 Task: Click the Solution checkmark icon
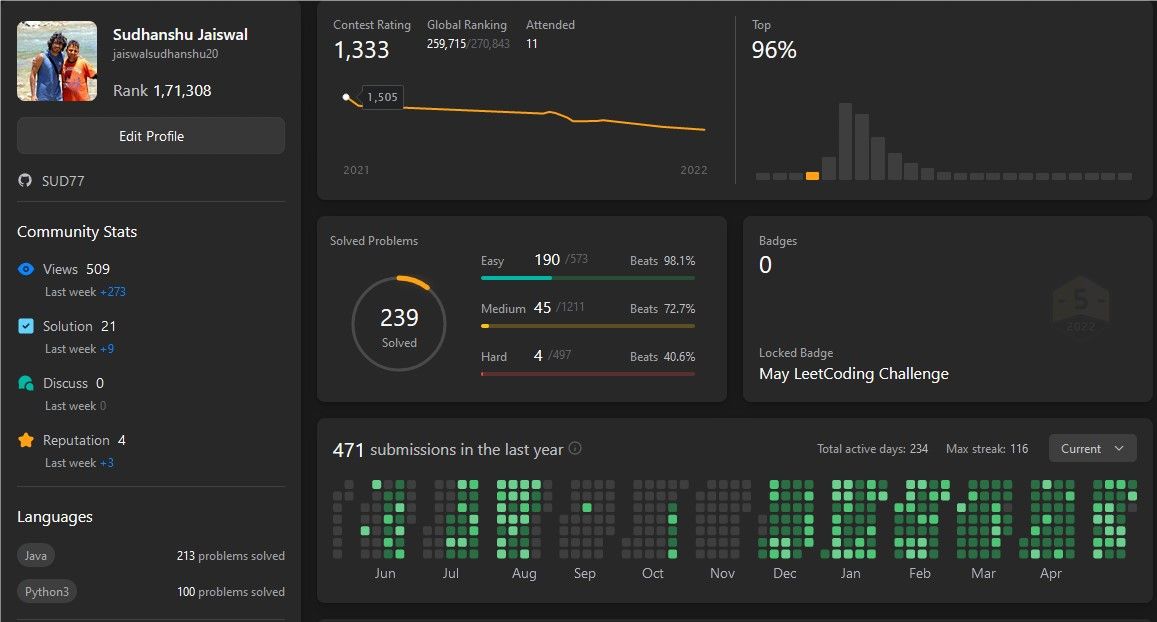pos(26,325)
